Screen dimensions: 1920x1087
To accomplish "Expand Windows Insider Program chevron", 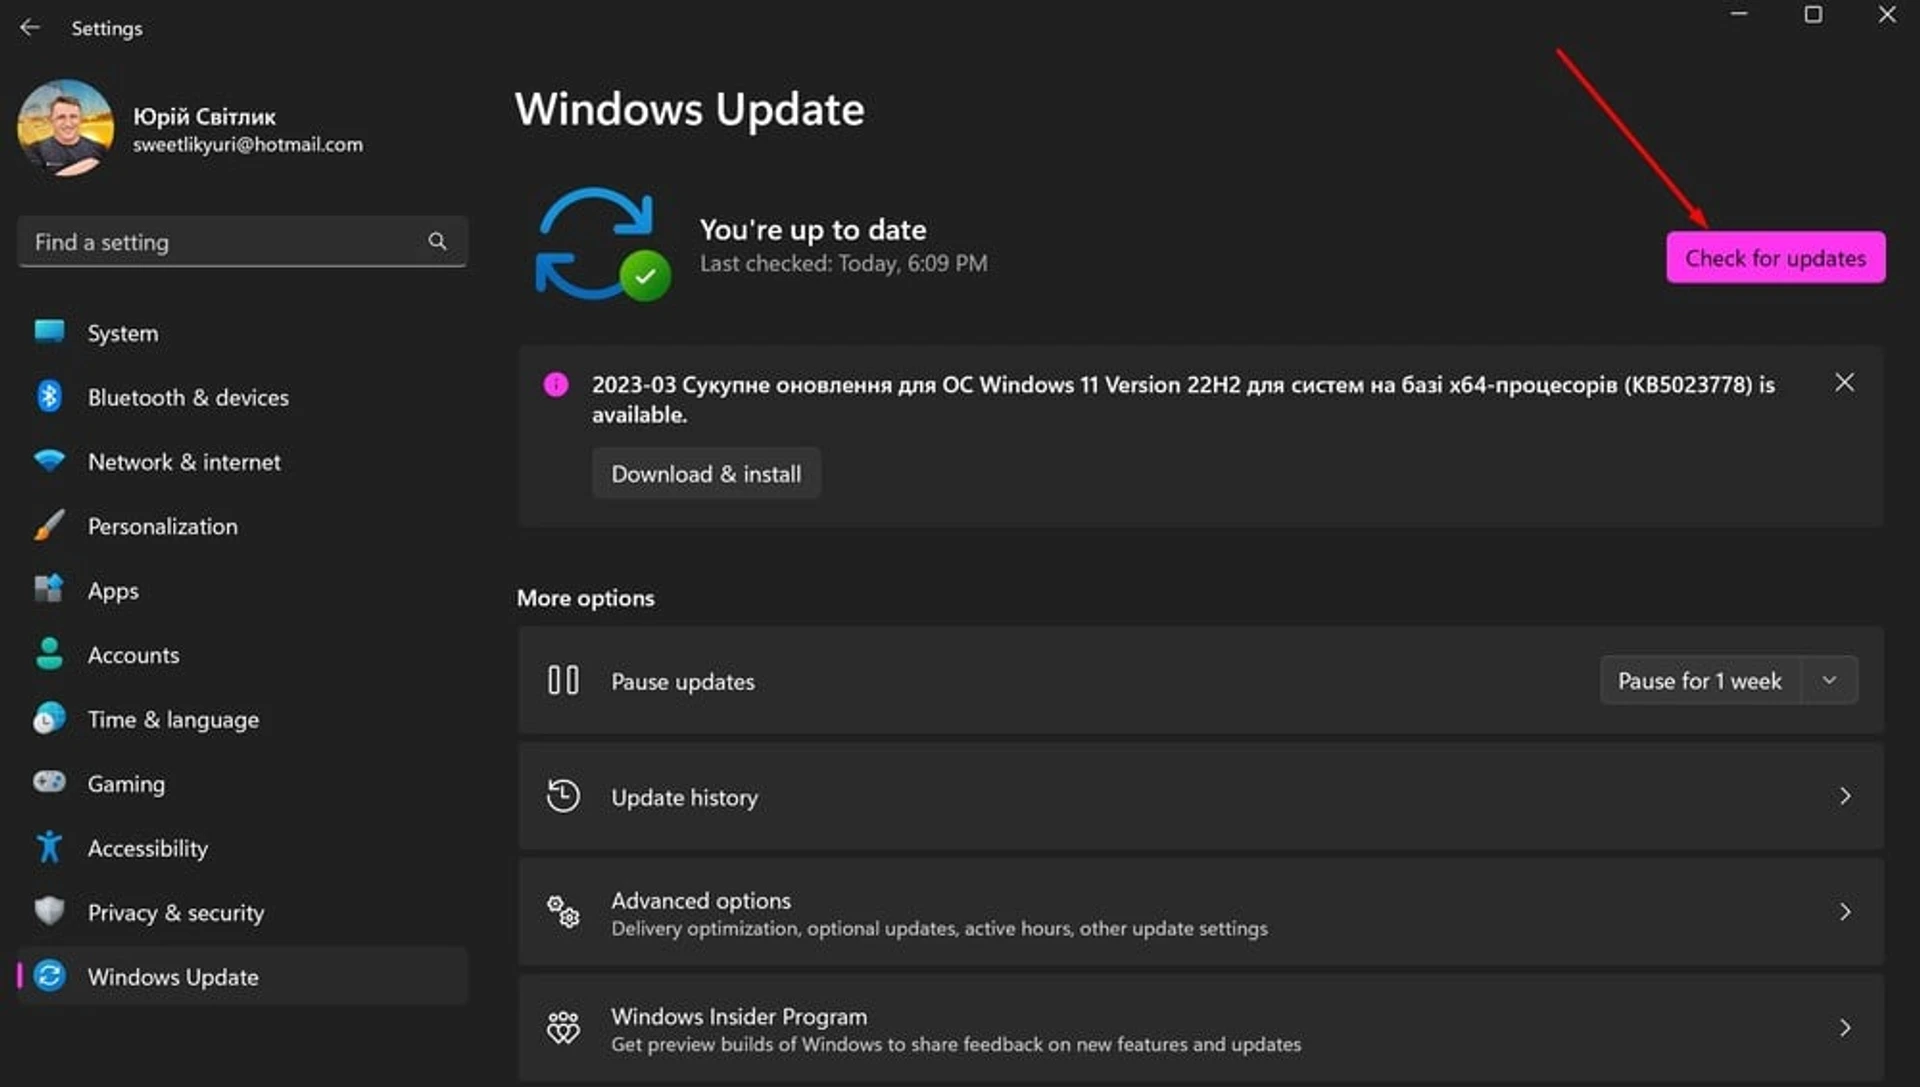I will coord(1845,1027).
